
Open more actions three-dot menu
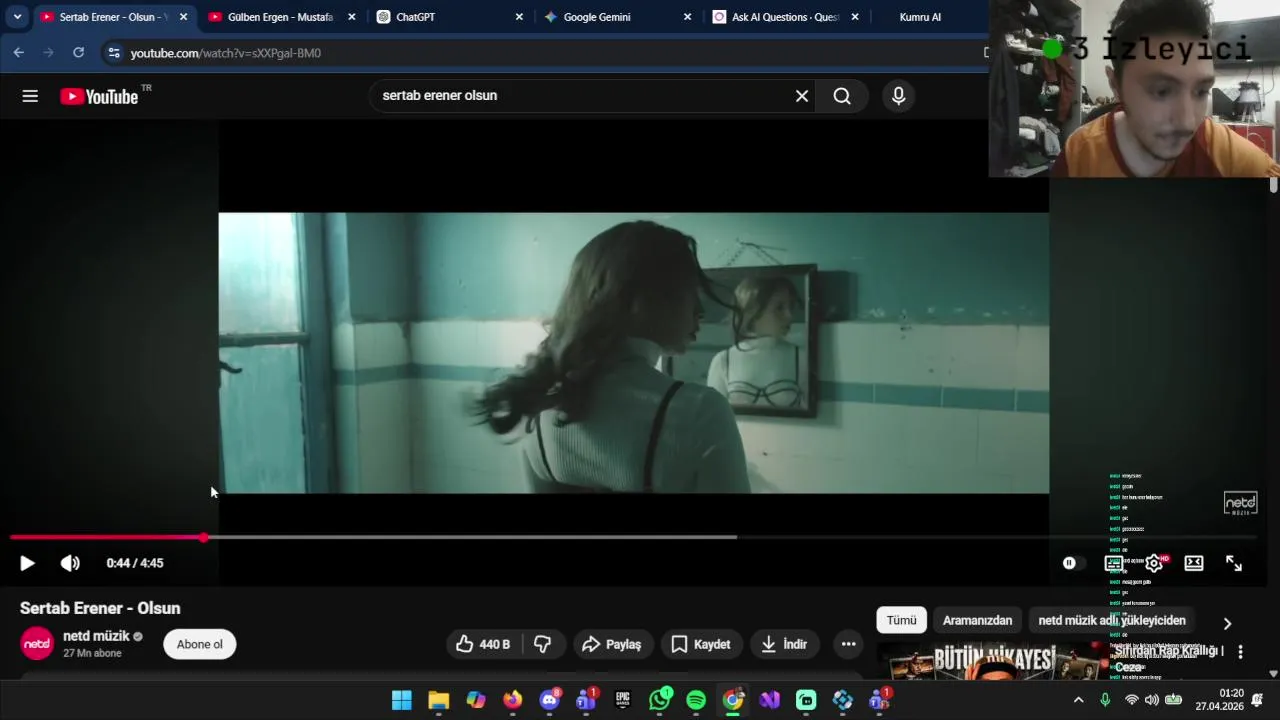[x=848, y=644]
